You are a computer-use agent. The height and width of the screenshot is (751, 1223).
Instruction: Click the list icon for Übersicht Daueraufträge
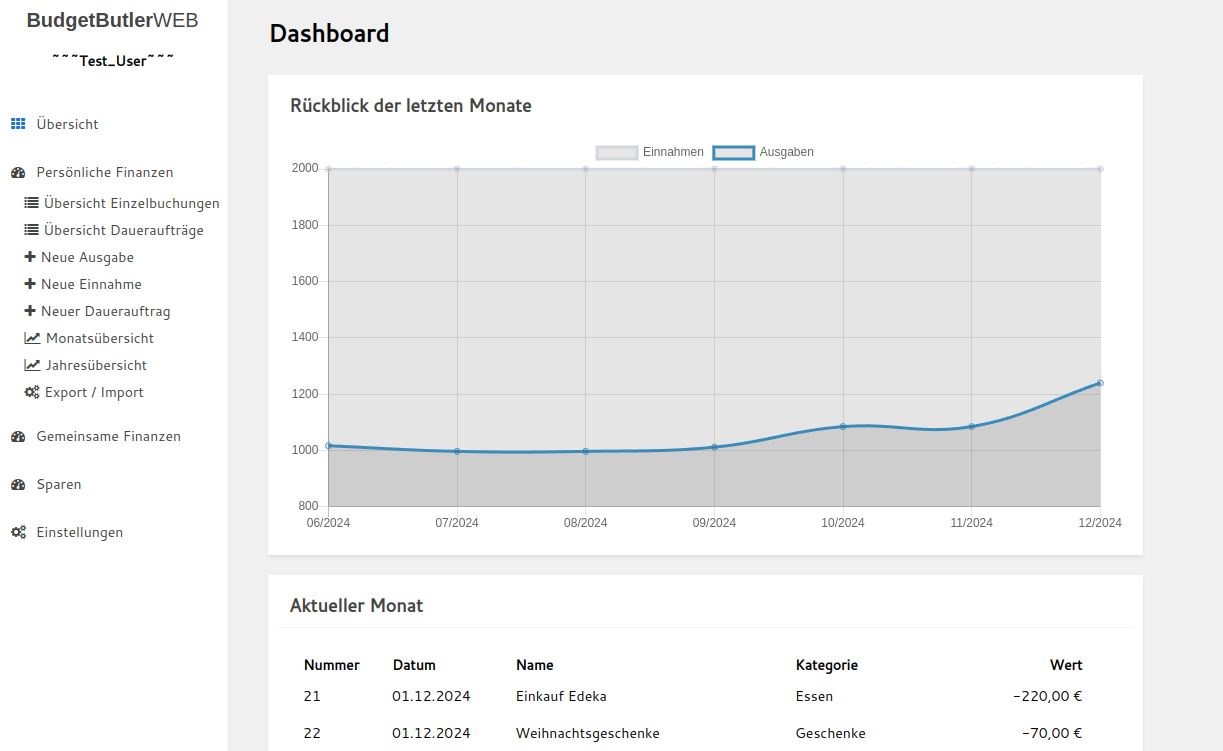point(31,229)
